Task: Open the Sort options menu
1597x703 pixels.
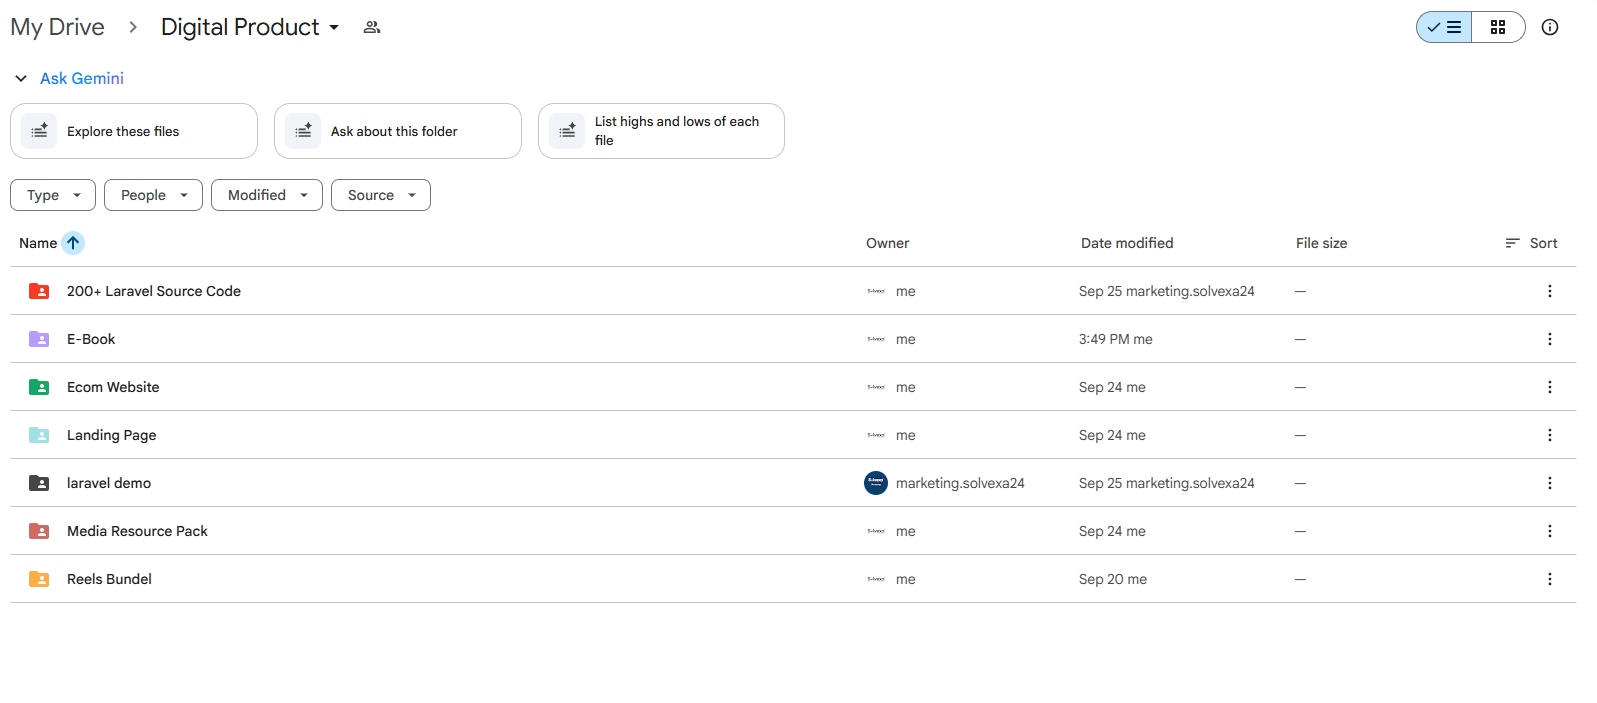Action: coord(1531,243)
